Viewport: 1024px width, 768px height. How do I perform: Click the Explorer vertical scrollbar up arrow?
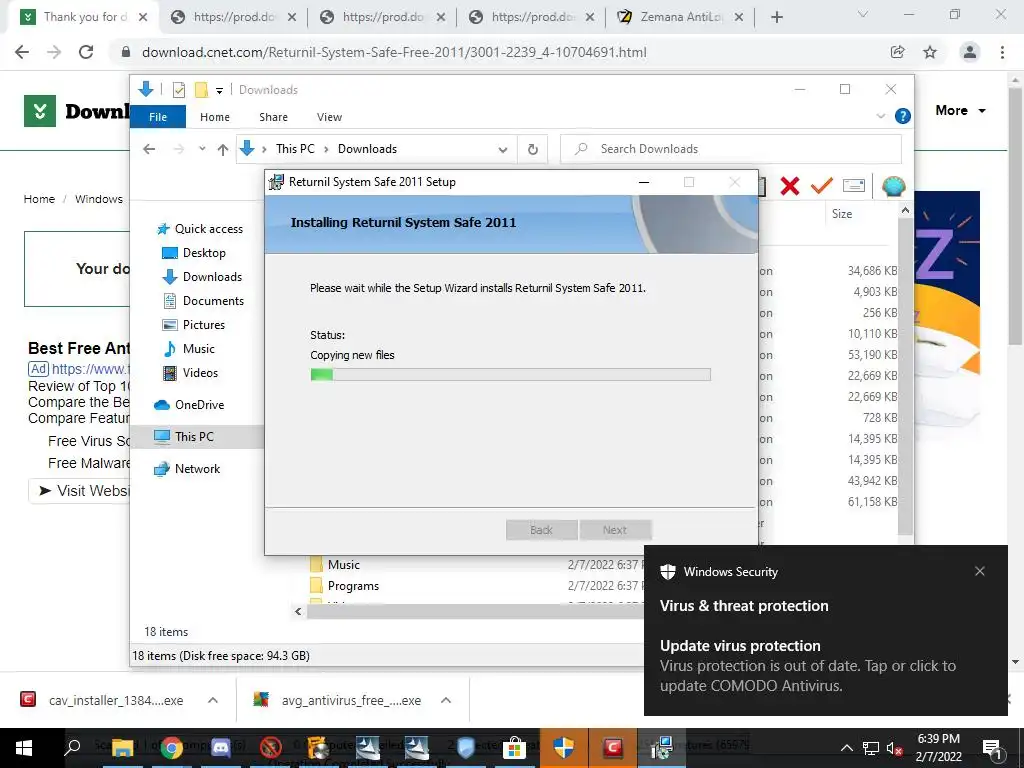905,210
